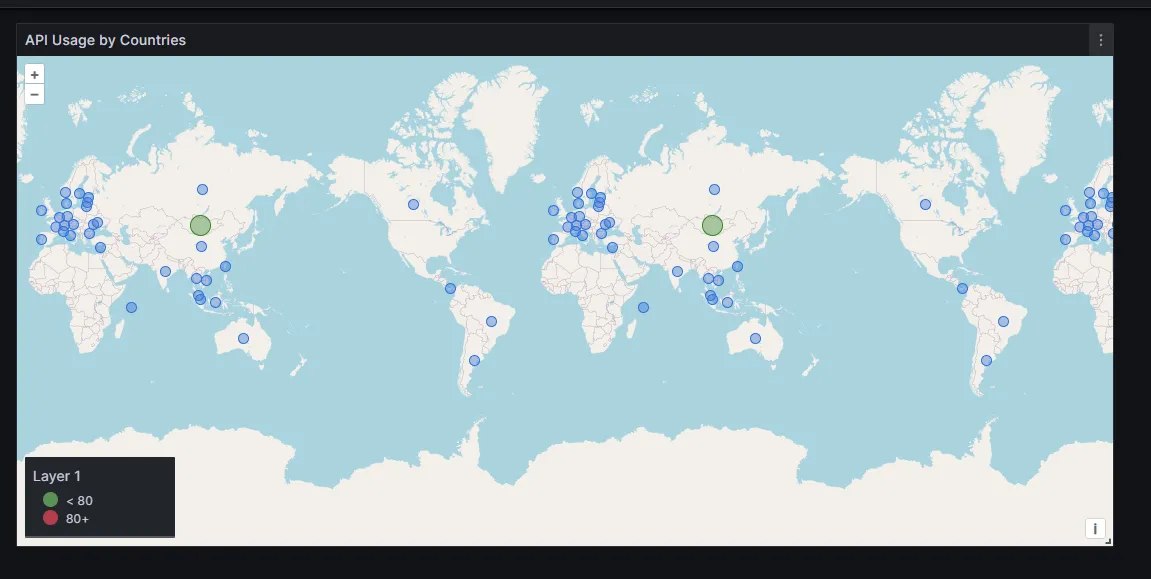Click the green < 80 legend swatch
Screen dimensions: 1151x579
click(48, 500)
